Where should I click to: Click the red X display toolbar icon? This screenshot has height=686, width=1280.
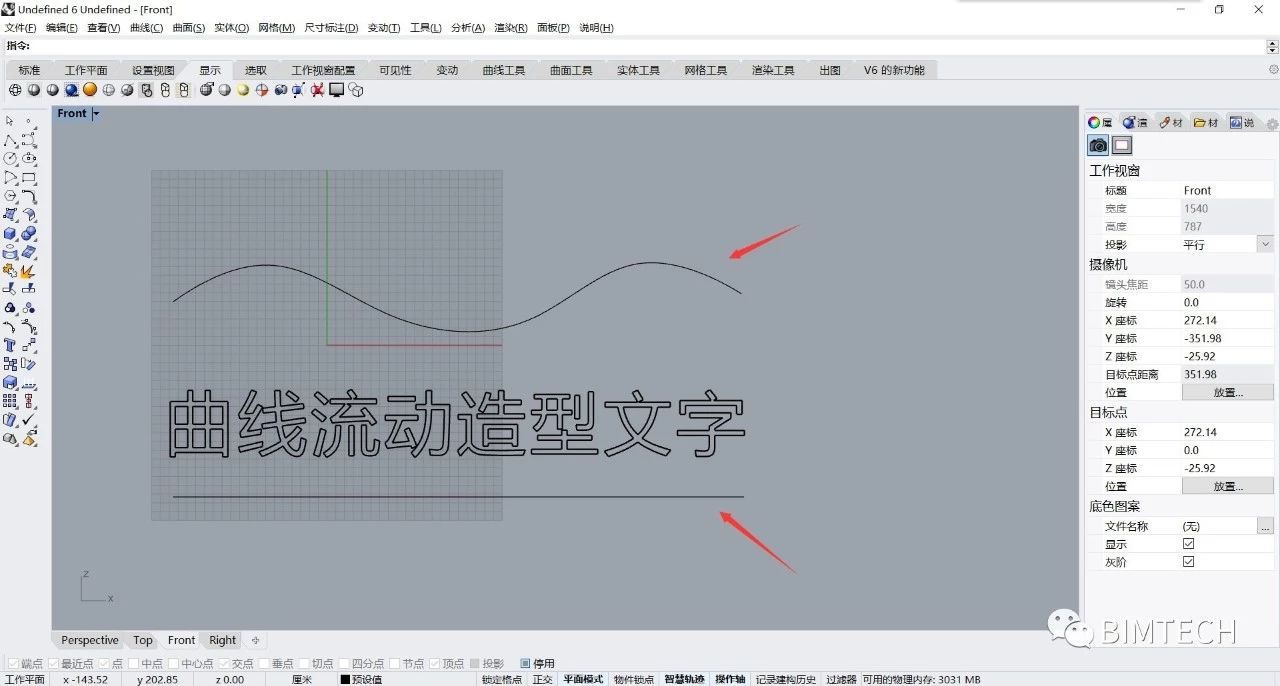pyautogui.click(x=318, y=90)
